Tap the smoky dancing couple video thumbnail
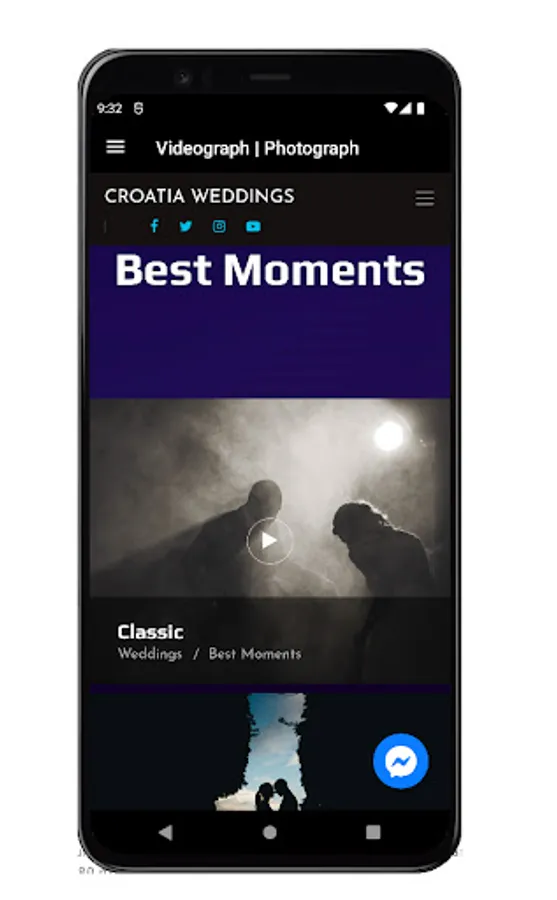The image size is (557, 900). (x=270, y=498)
